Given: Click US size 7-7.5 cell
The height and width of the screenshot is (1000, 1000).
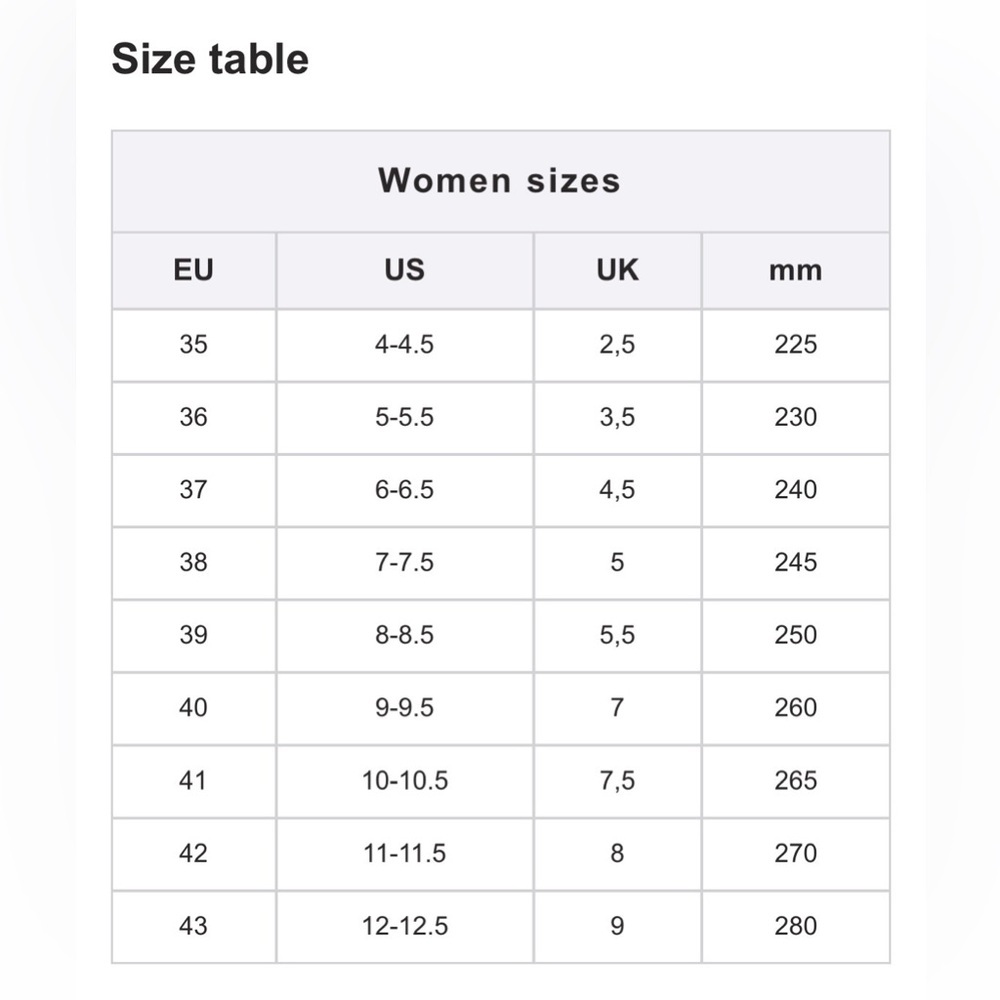Looking at the screenshot, I should [x=405, y=563].
